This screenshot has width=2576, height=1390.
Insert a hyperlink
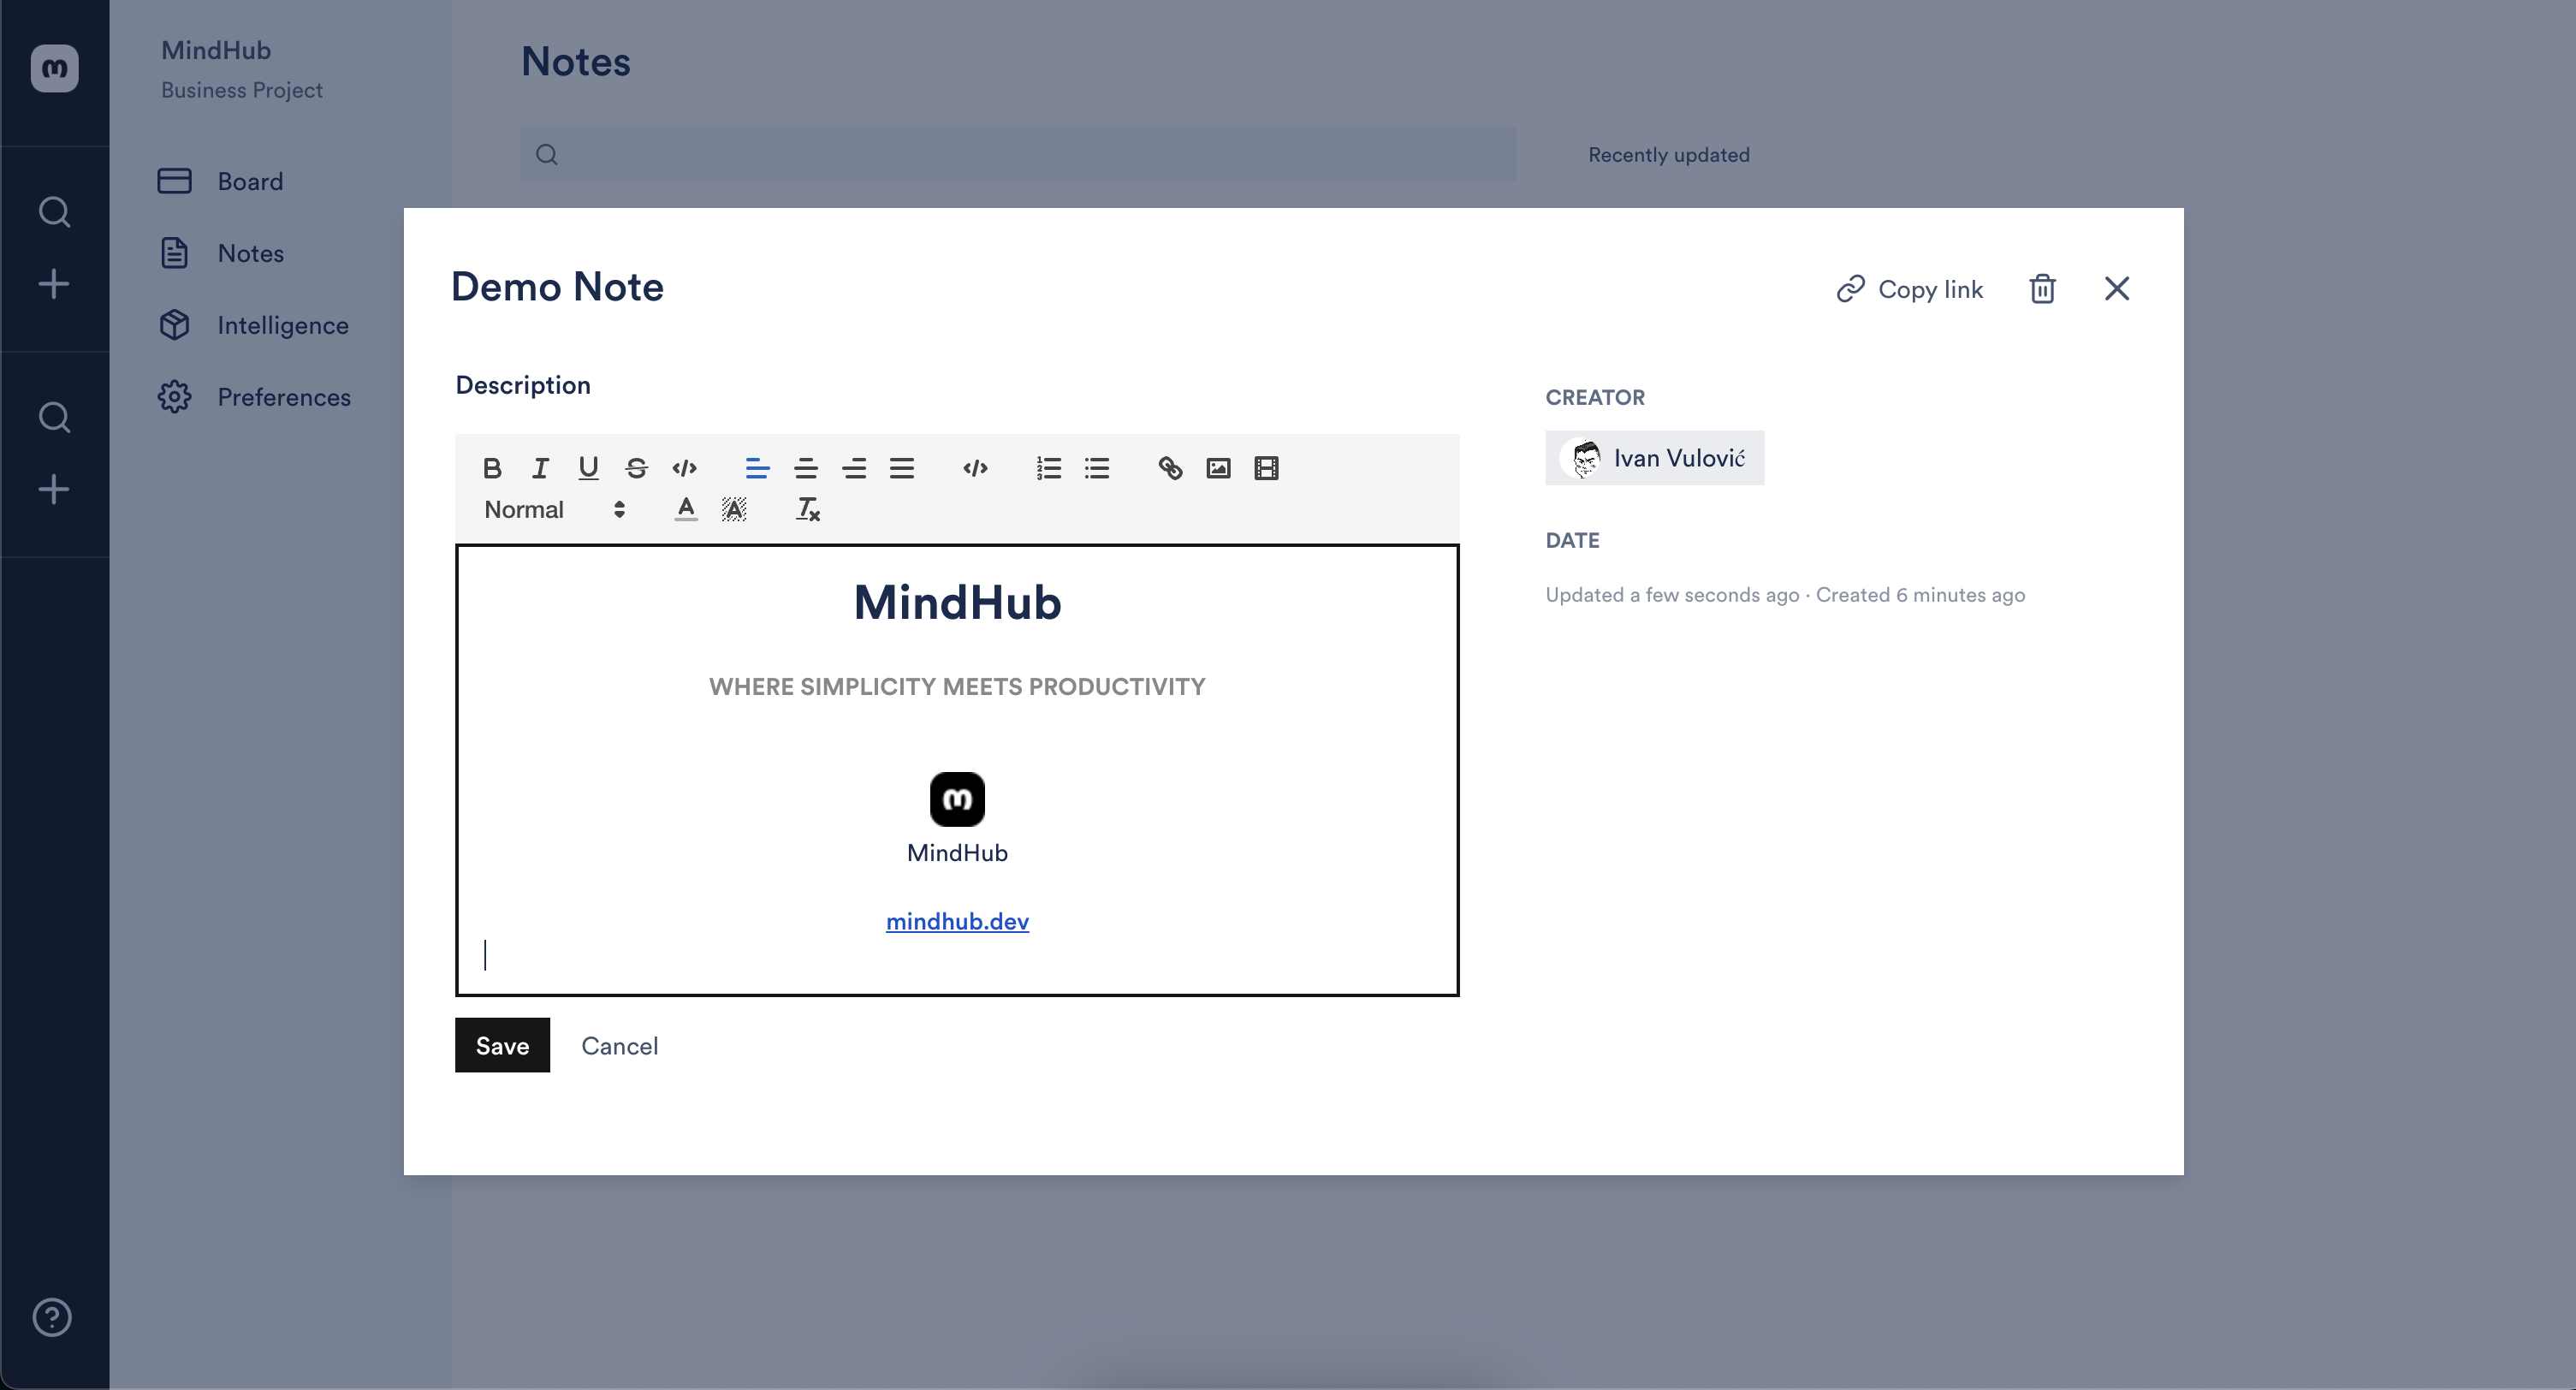coord(1169,467)
